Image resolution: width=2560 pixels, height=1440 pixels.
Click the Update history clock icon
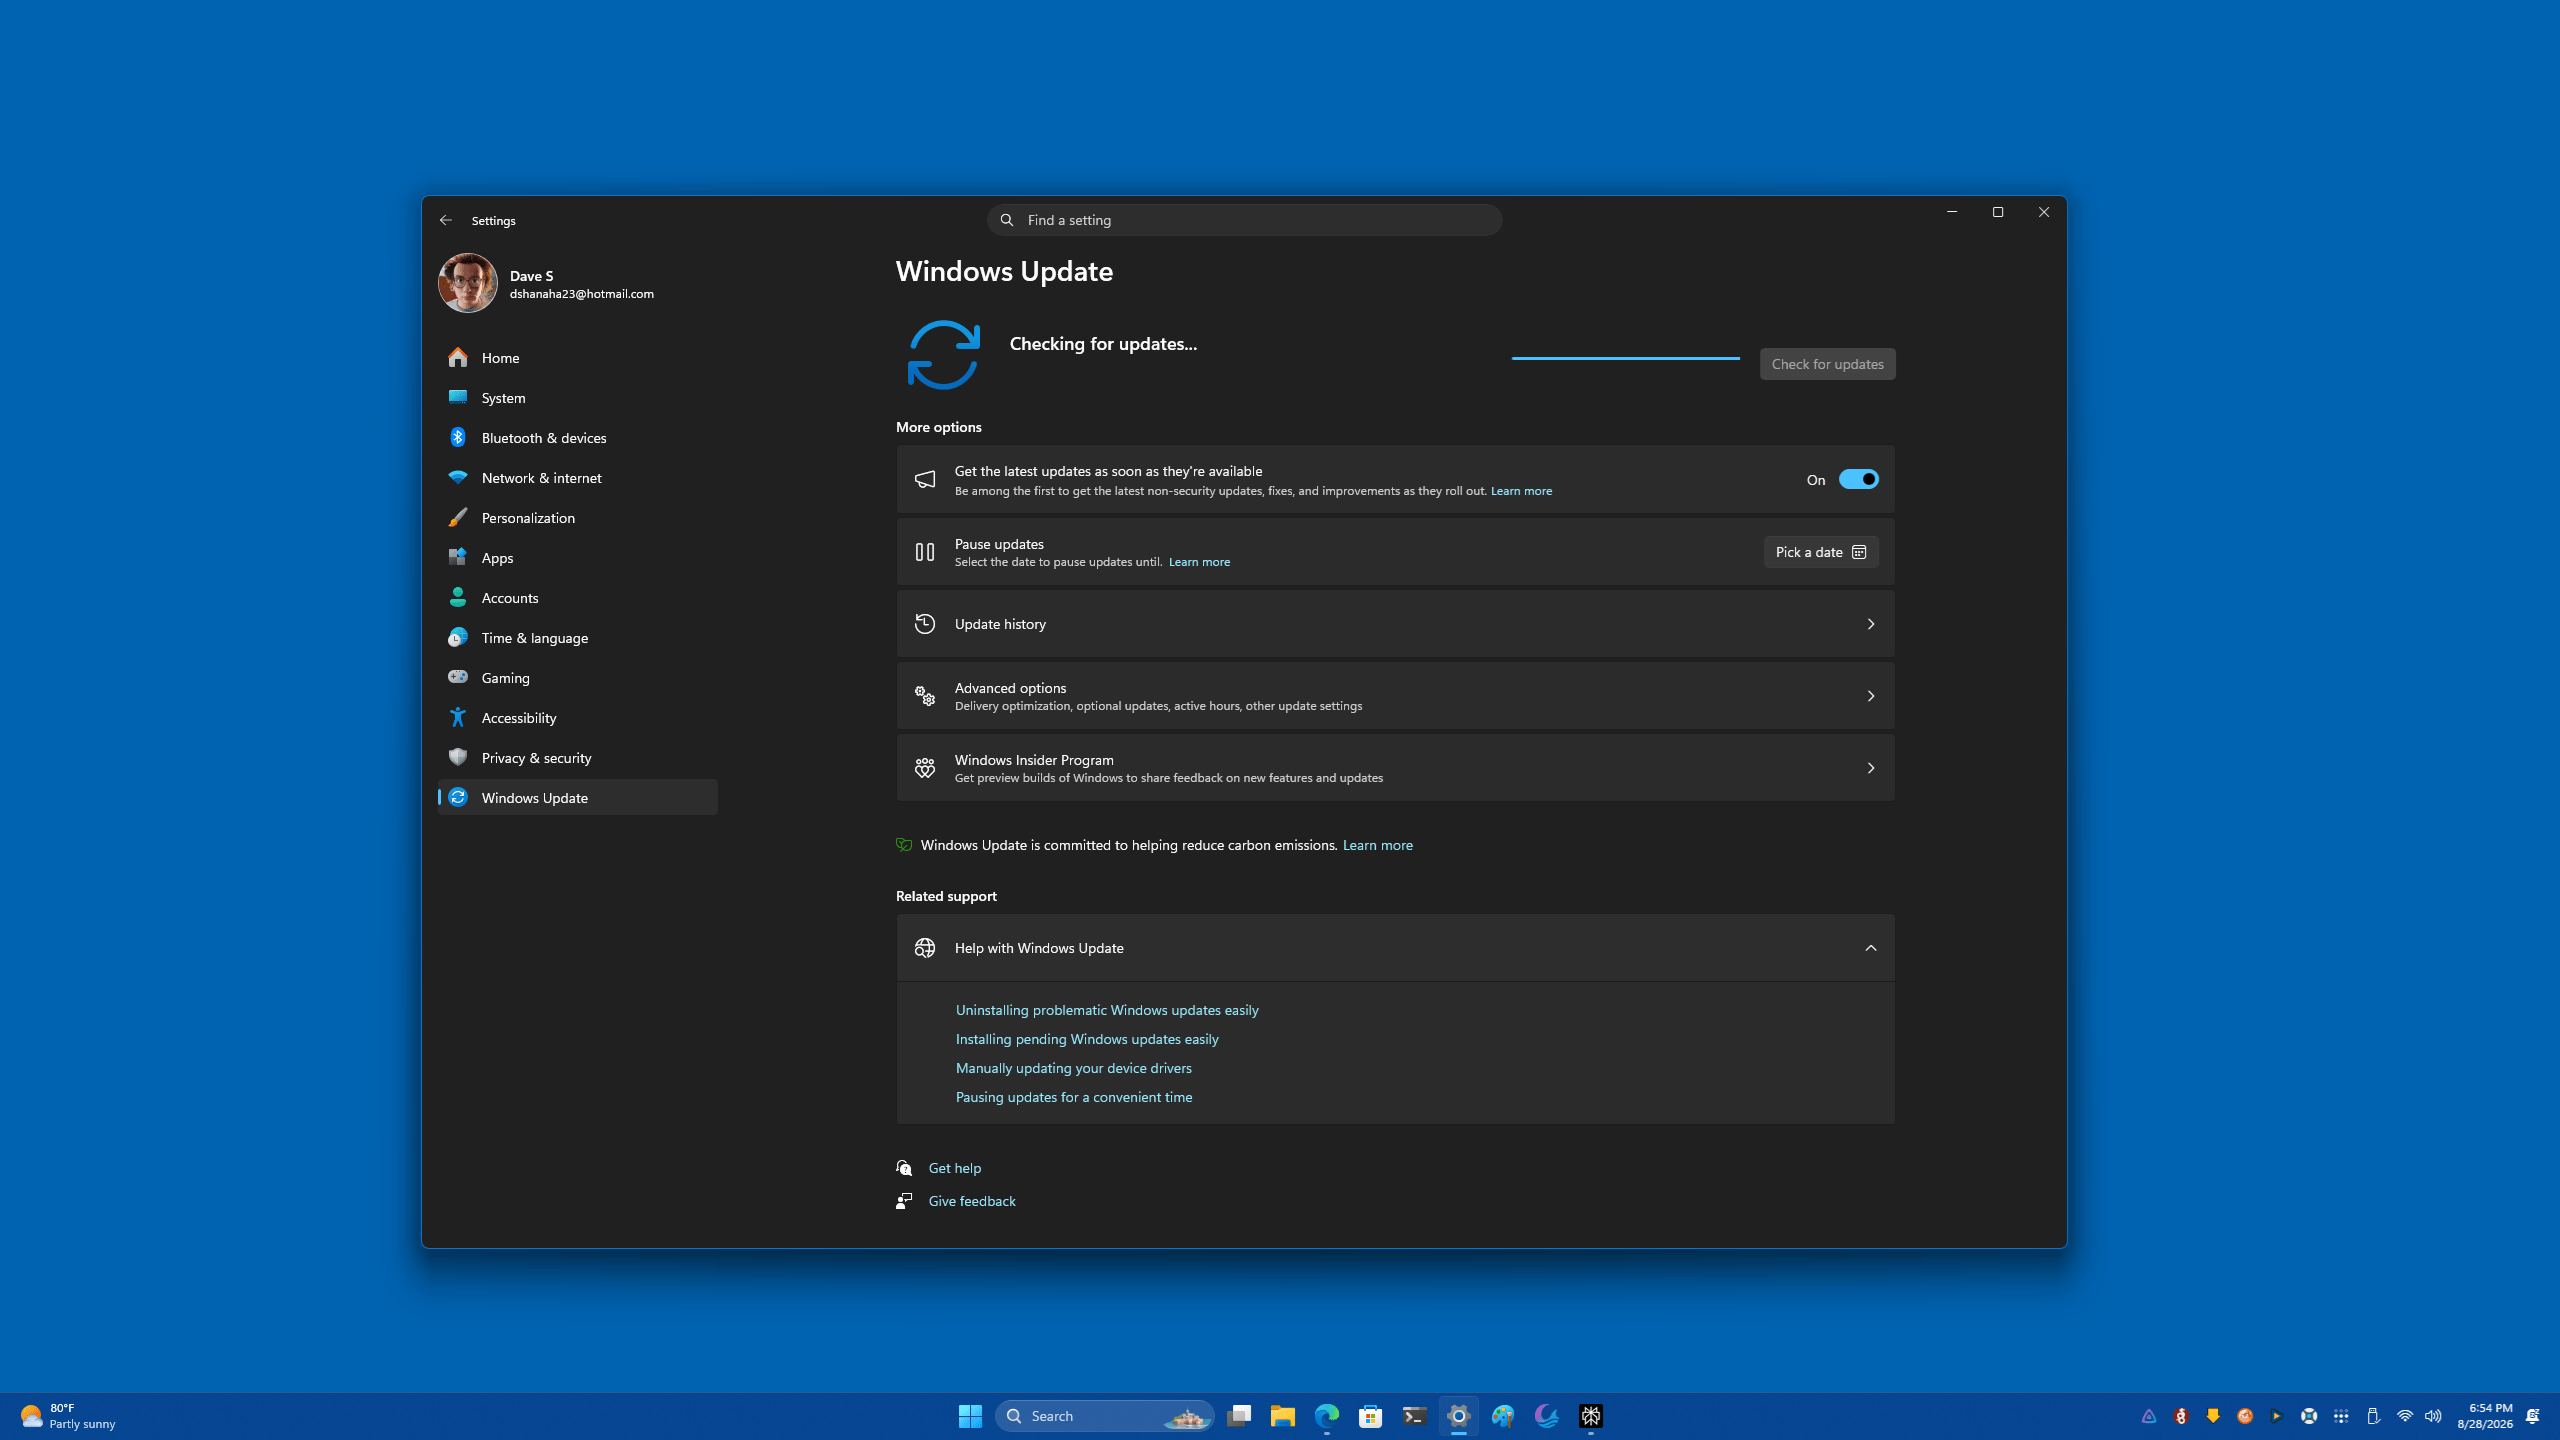pyautogui.click(x=925, y=624)
